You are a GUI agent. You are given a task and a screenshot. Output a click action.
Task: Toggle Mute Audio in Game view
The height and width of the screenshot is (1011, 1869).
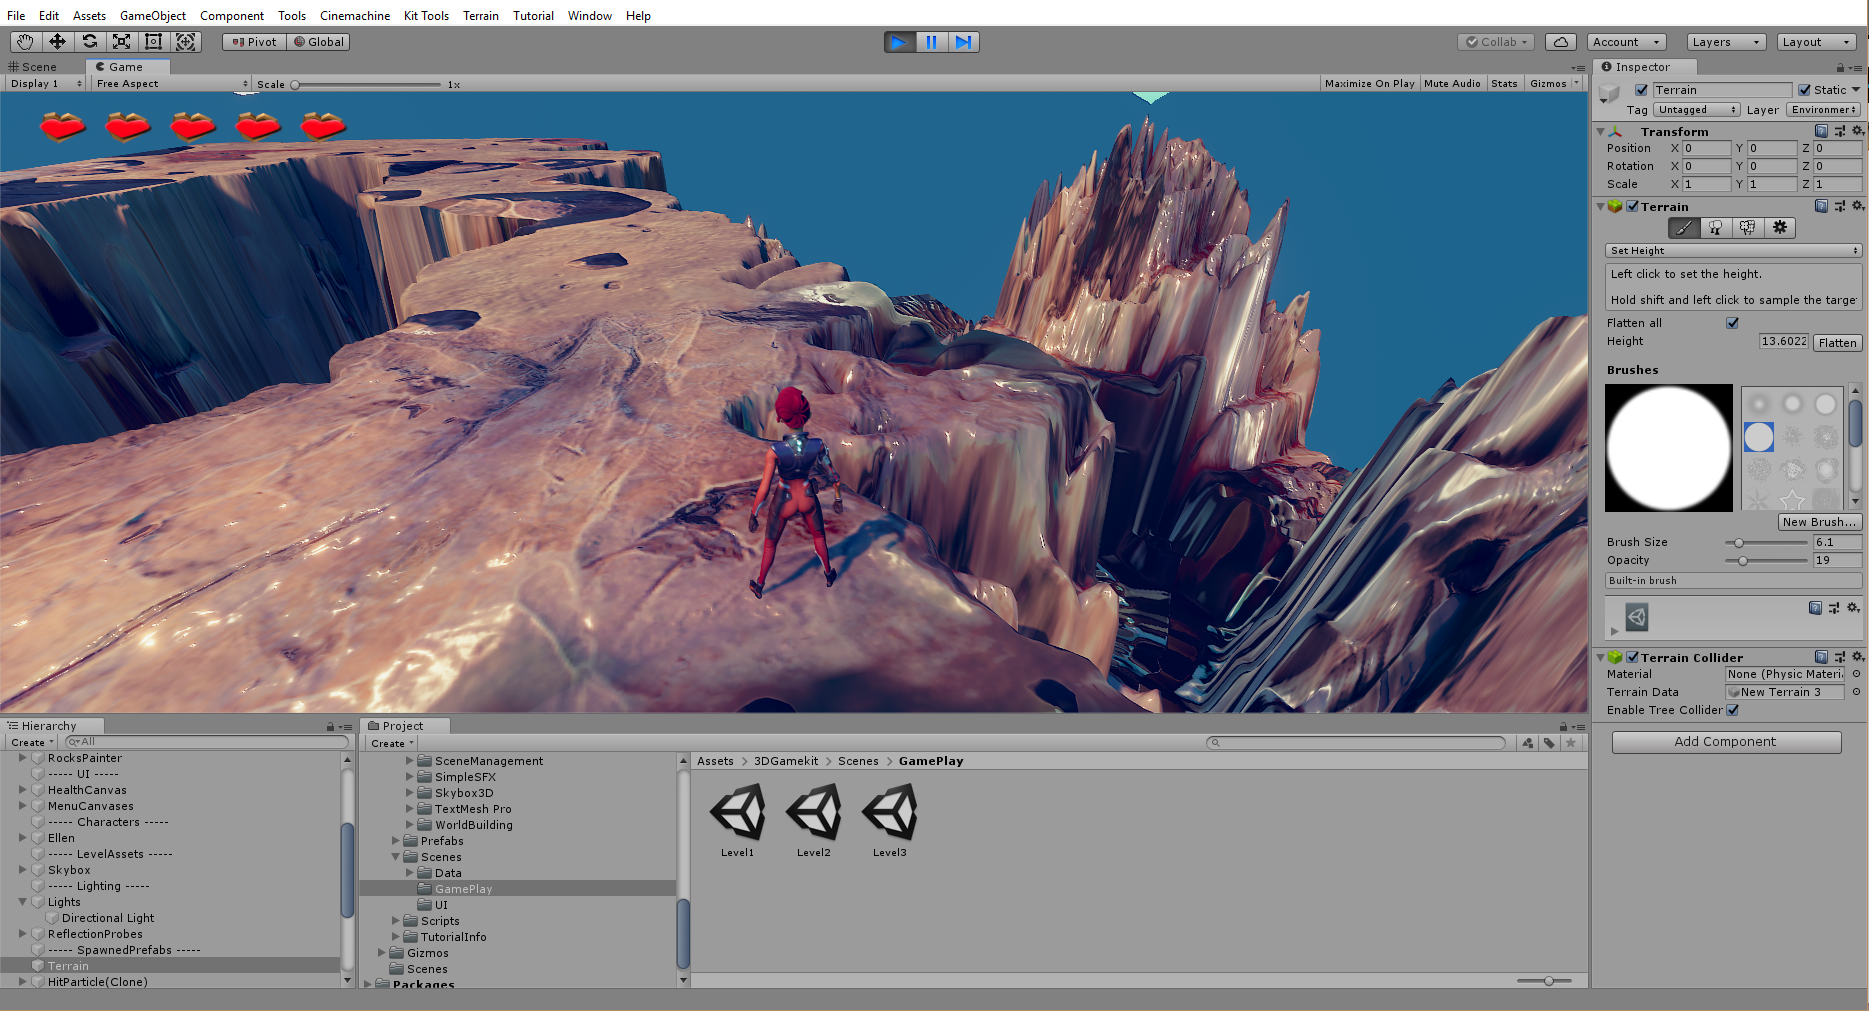(1452, 84)
